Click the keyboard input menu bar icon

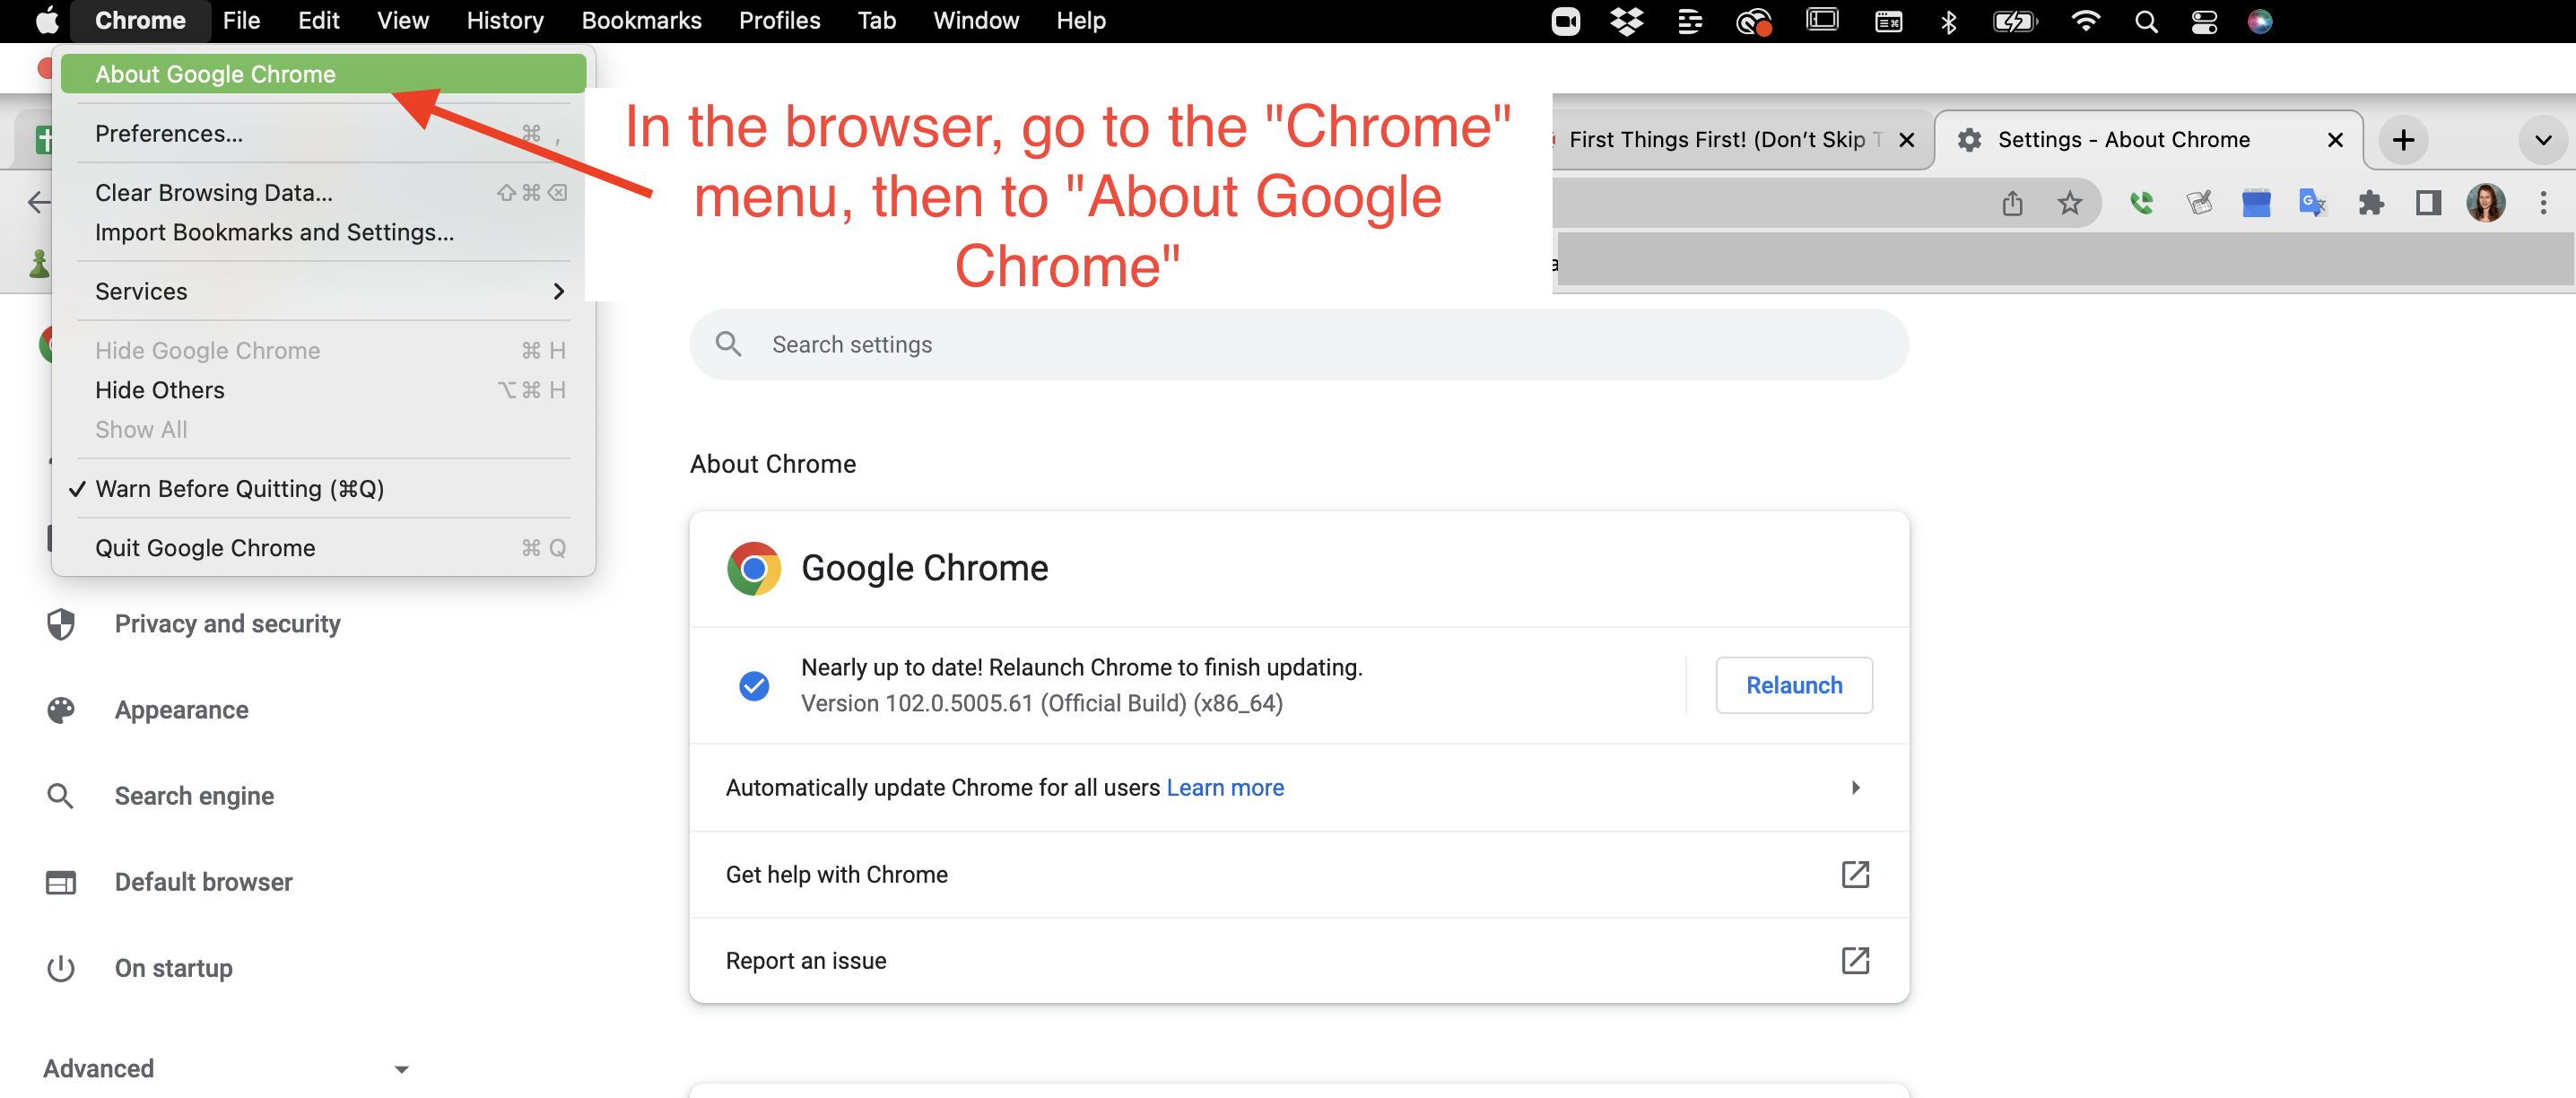tap(1887, 21)
